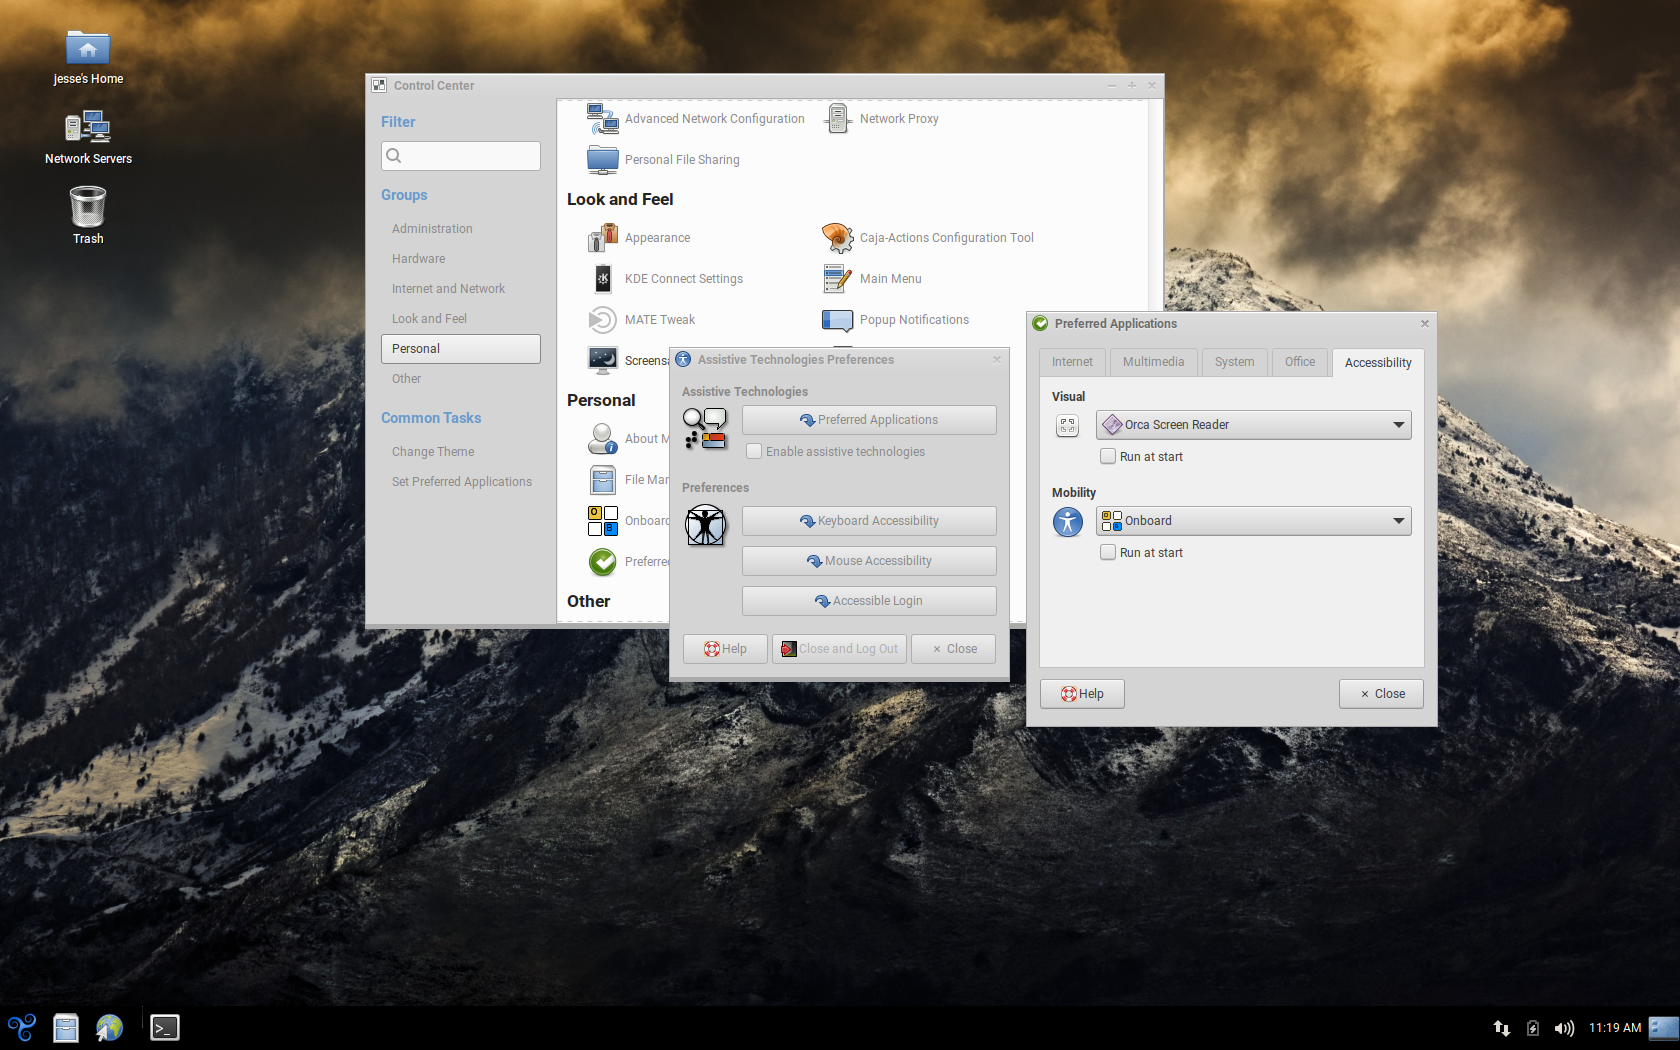The width and height of the screenshot is (1680, 1050).
Task: Switch to the Multimedia tab
Action: 1153,362
